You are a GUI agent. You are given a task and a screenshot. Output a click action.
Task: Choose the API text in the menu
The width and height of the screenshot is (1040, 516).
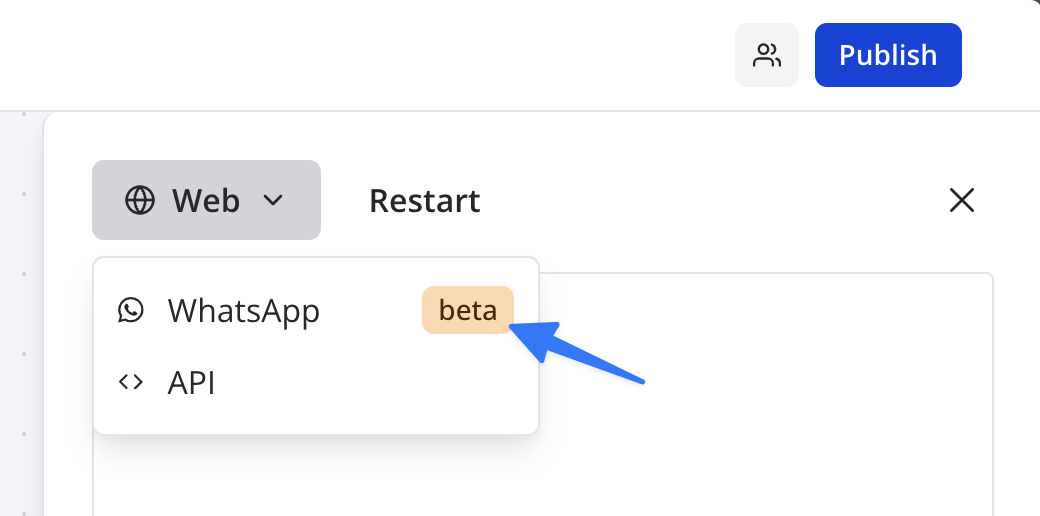[192, 382]
